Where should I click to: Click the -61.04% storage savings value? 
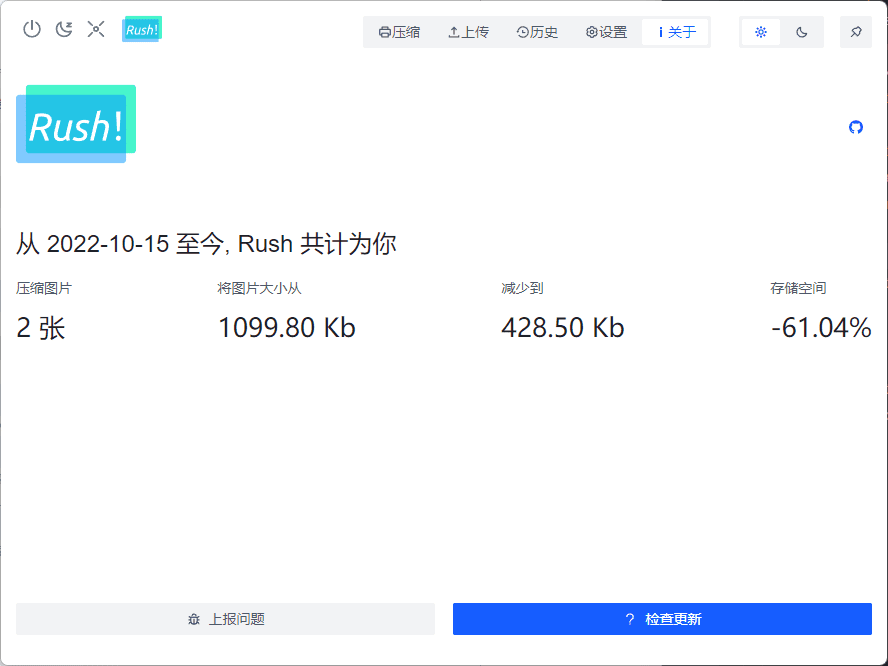(x=821, y=328)
